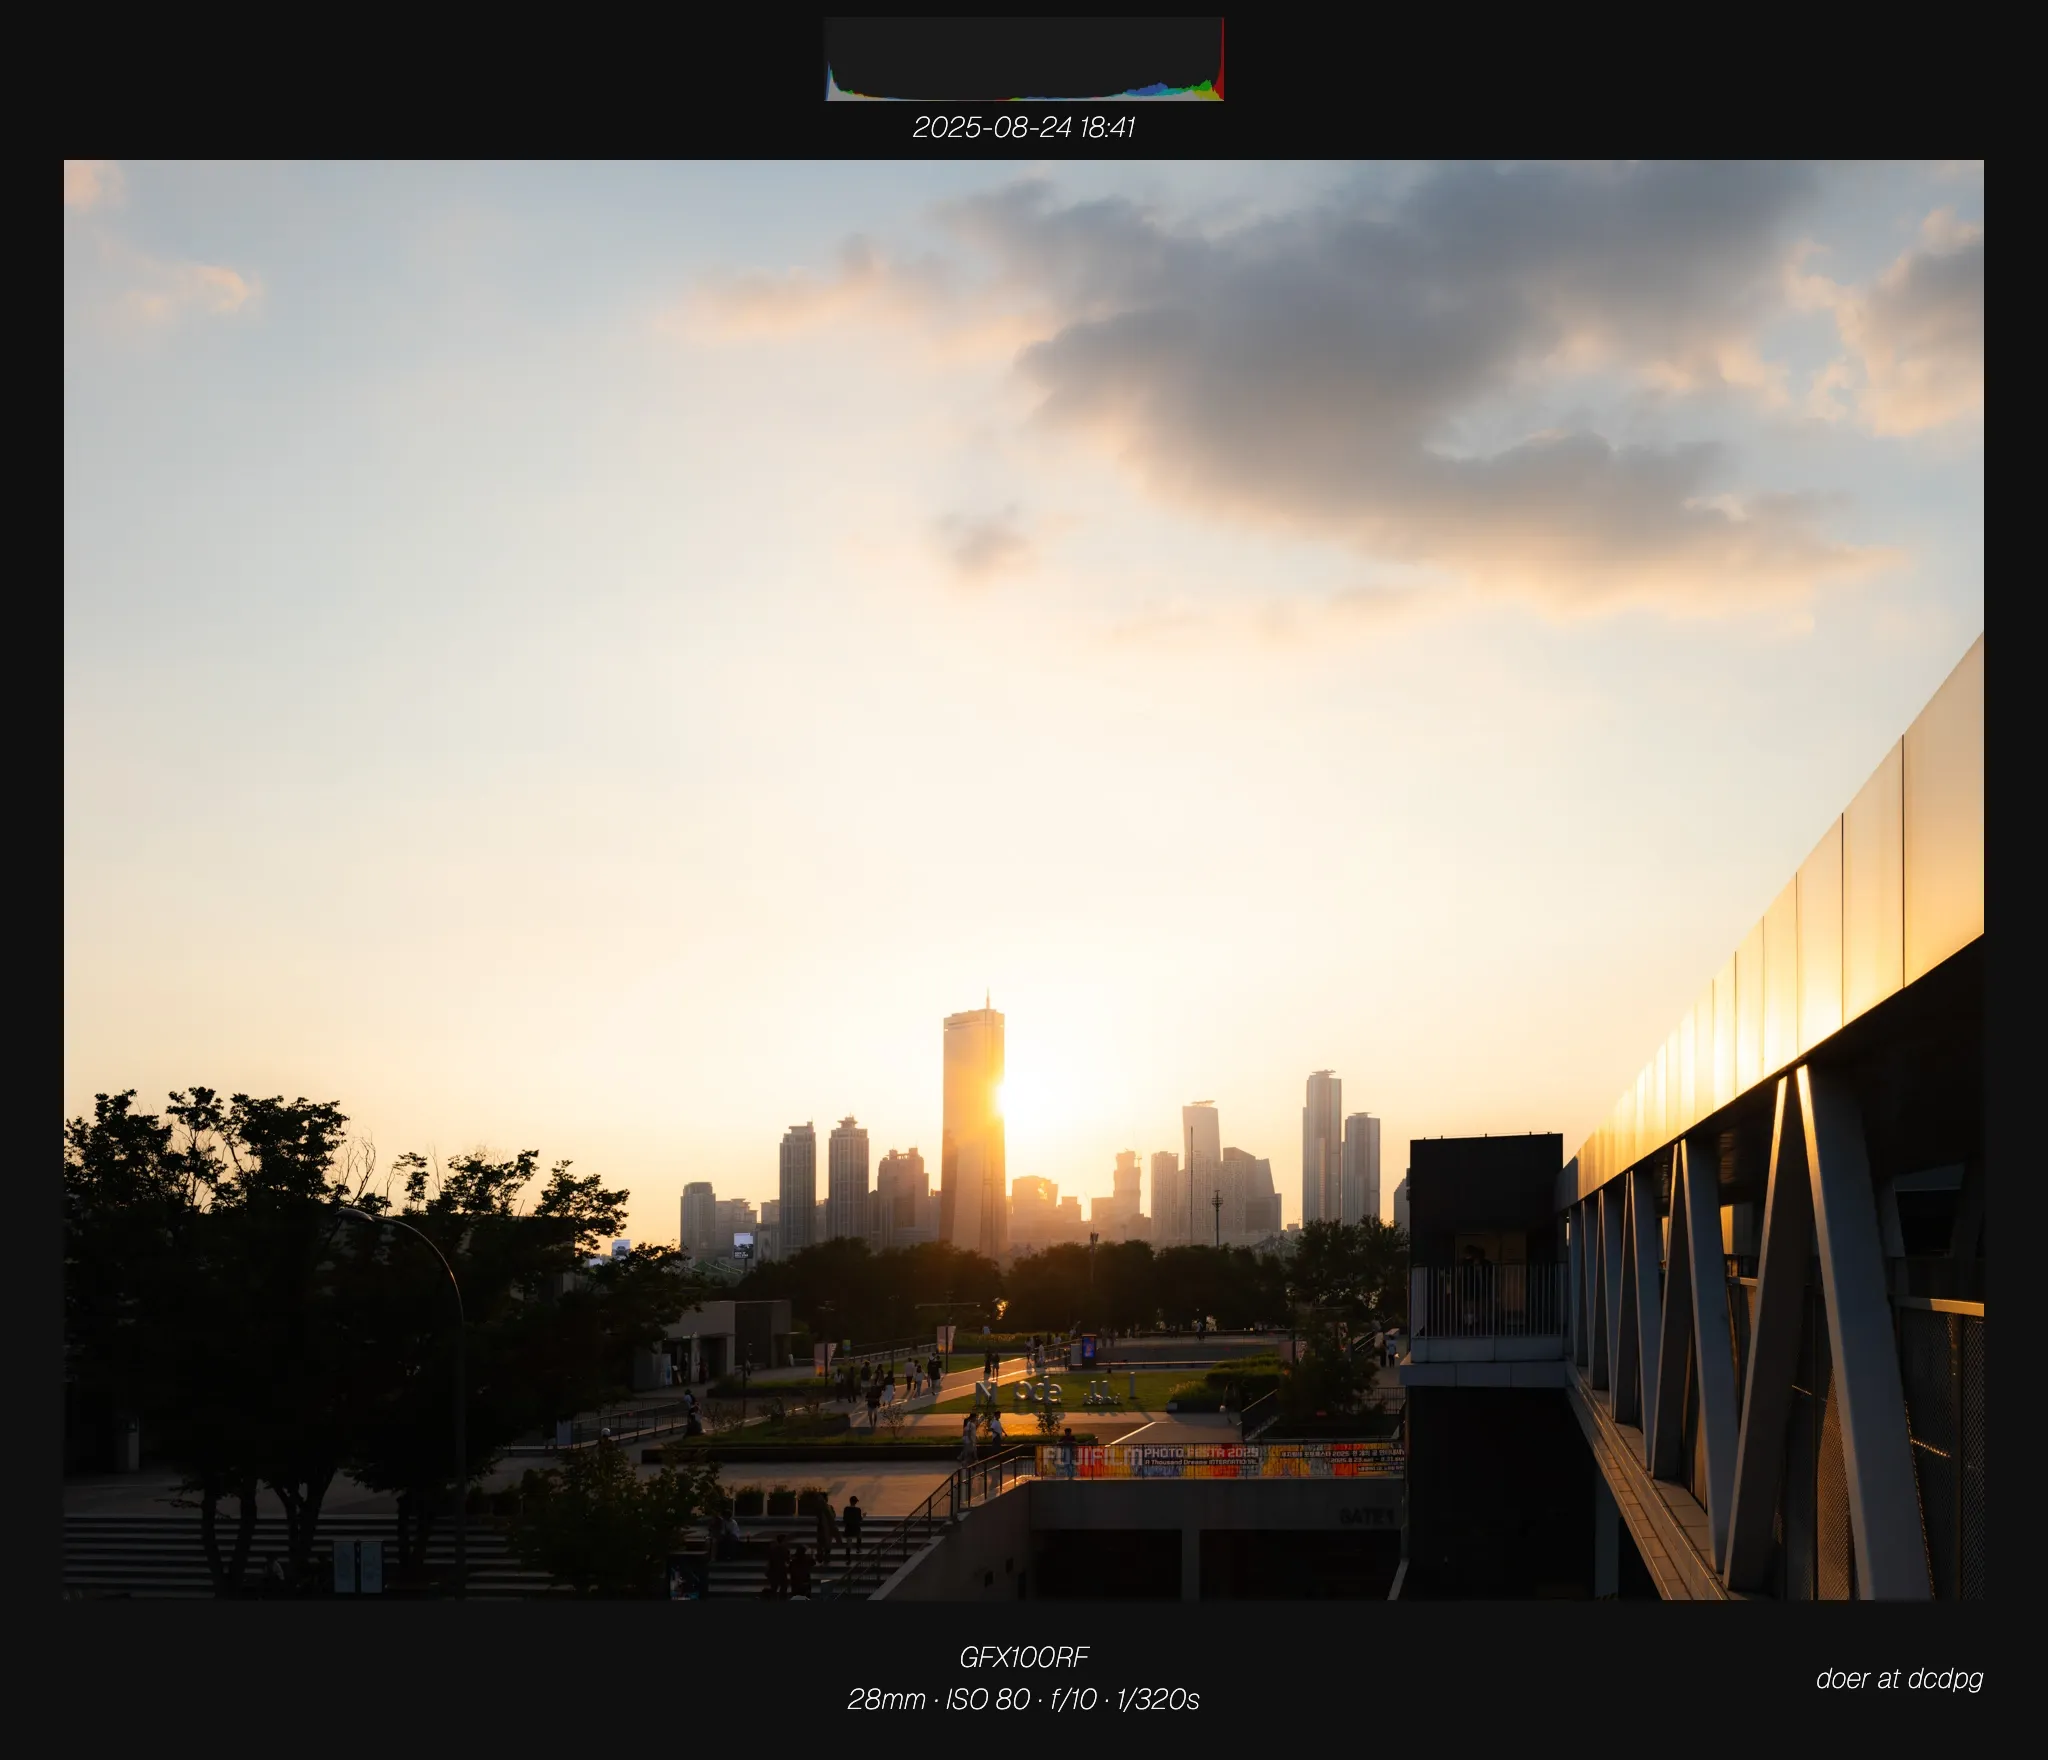The width and height of the screenshot is (2048, 1760).
Task: Click the 1/320s shutter speed value
Action: pos(1158,1699)
